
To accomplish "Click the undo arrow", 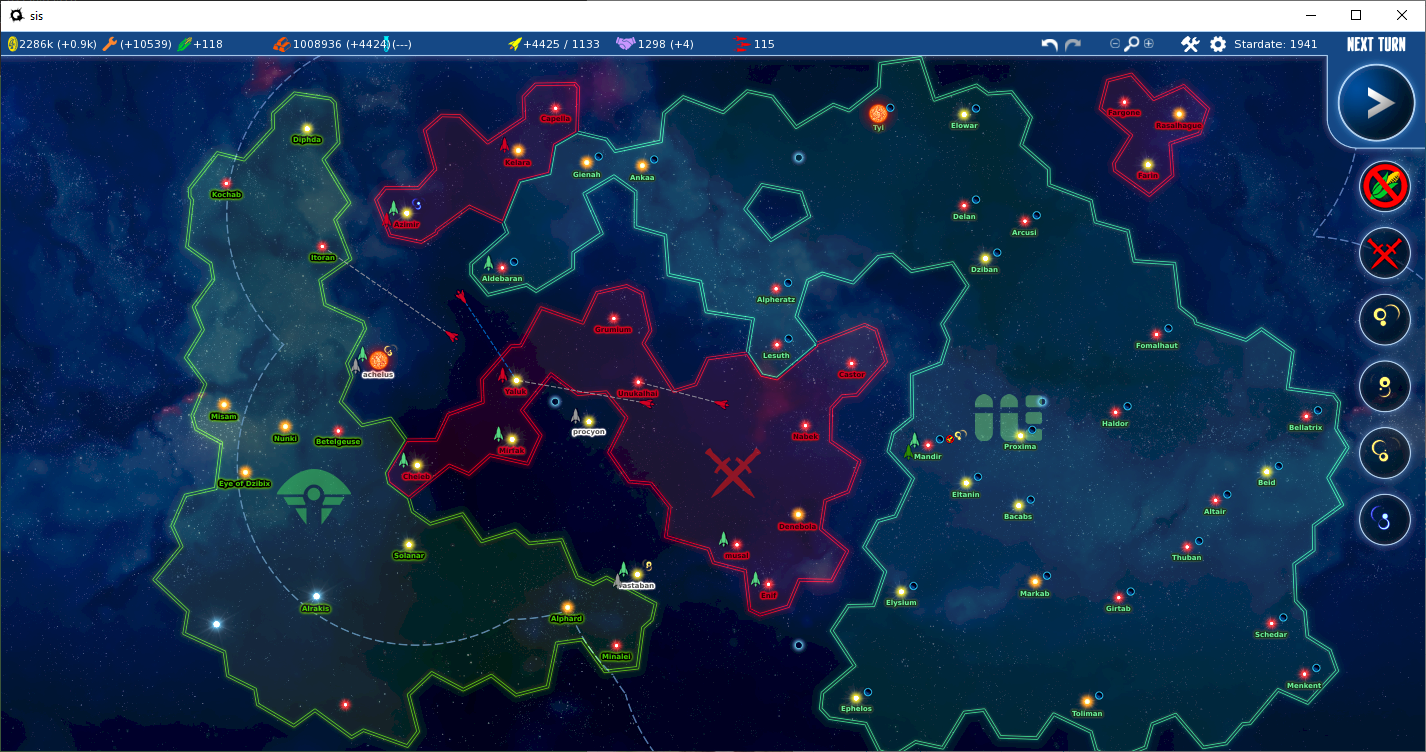I will [x=1049, y=44].
